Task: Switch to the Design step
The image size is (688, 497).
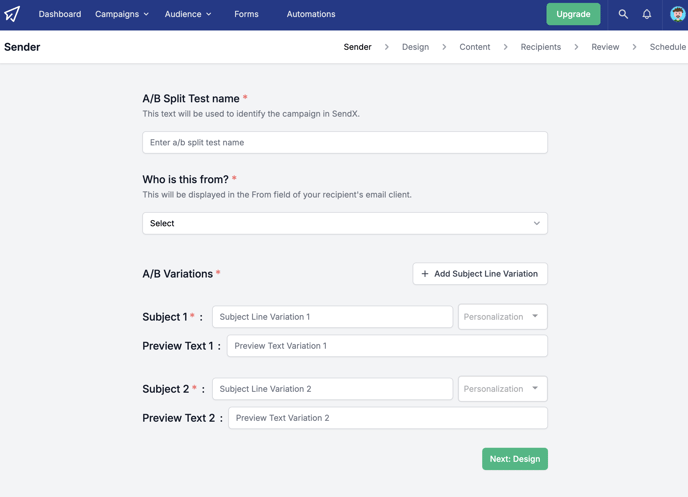Action: (x=416, y=47)
